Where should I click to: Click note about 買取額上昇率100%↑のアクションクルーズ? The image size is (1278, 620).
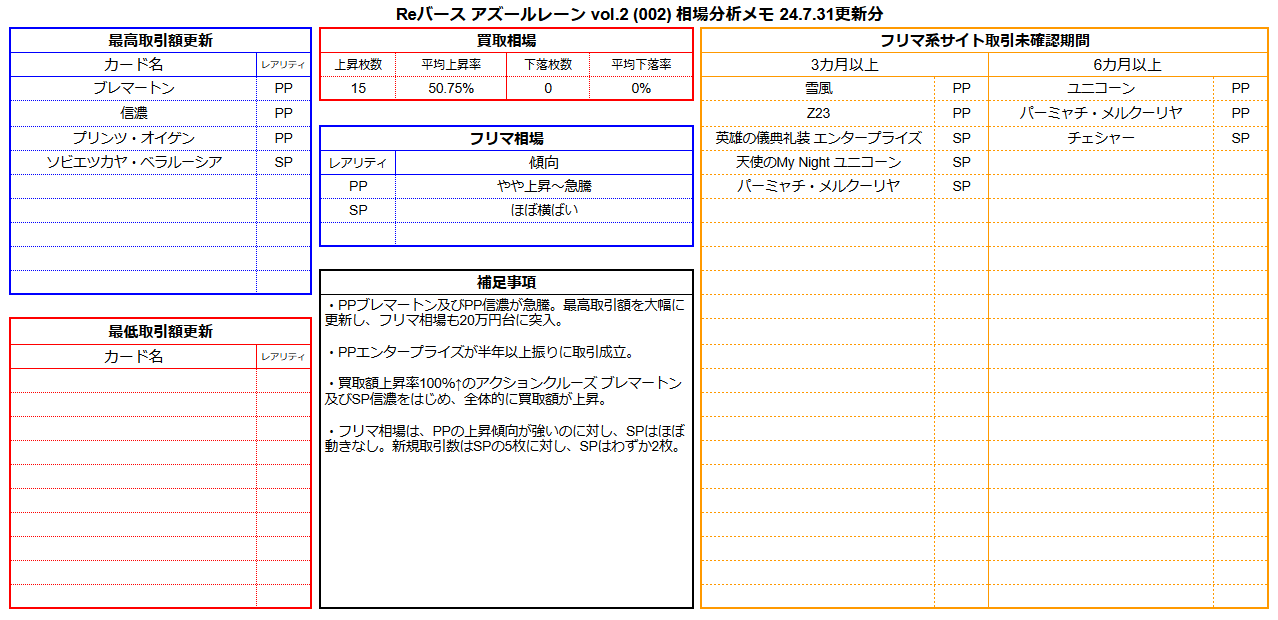505,391
